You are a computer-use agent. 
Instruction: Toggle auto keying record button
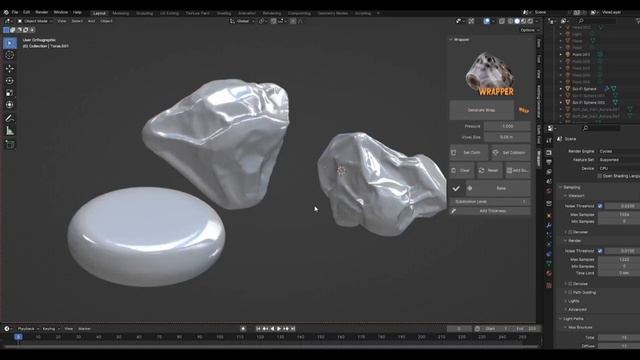pos(243,329)
